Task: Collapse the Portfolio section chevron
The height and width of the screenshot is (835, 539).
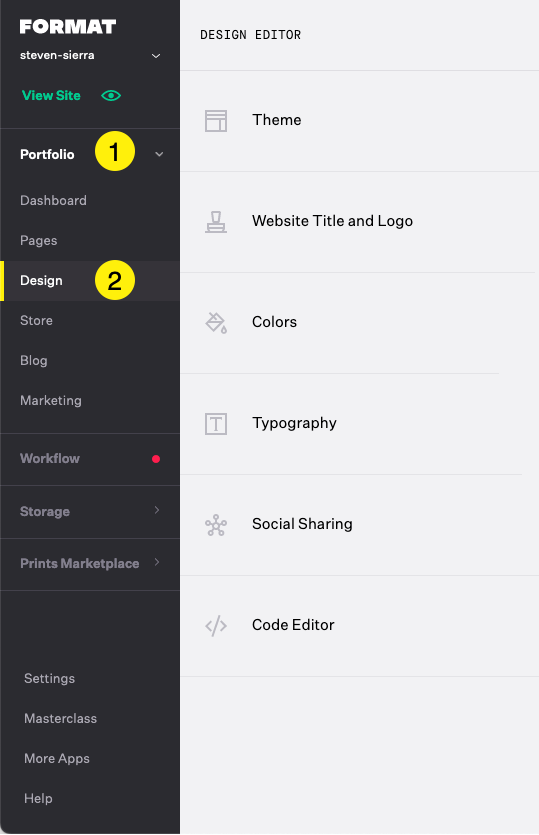Action: click(159, 154)
